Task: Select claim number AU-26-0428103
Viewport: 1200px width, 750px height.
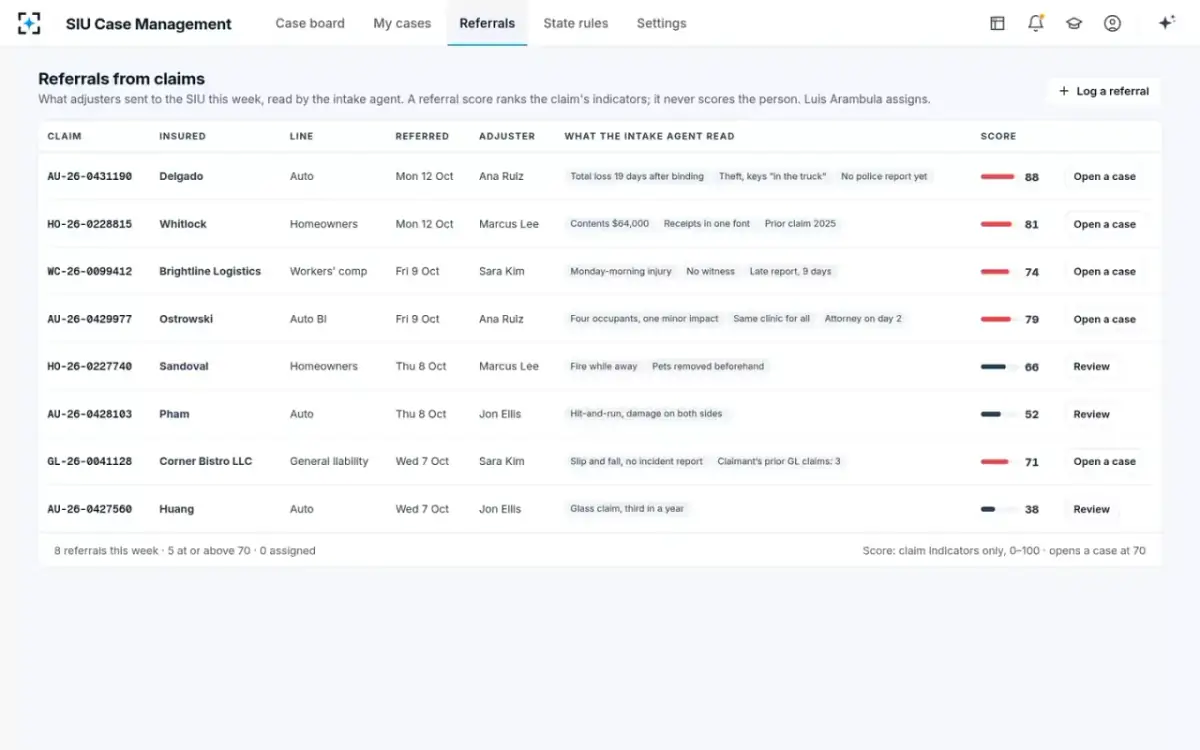Action: 89,414
